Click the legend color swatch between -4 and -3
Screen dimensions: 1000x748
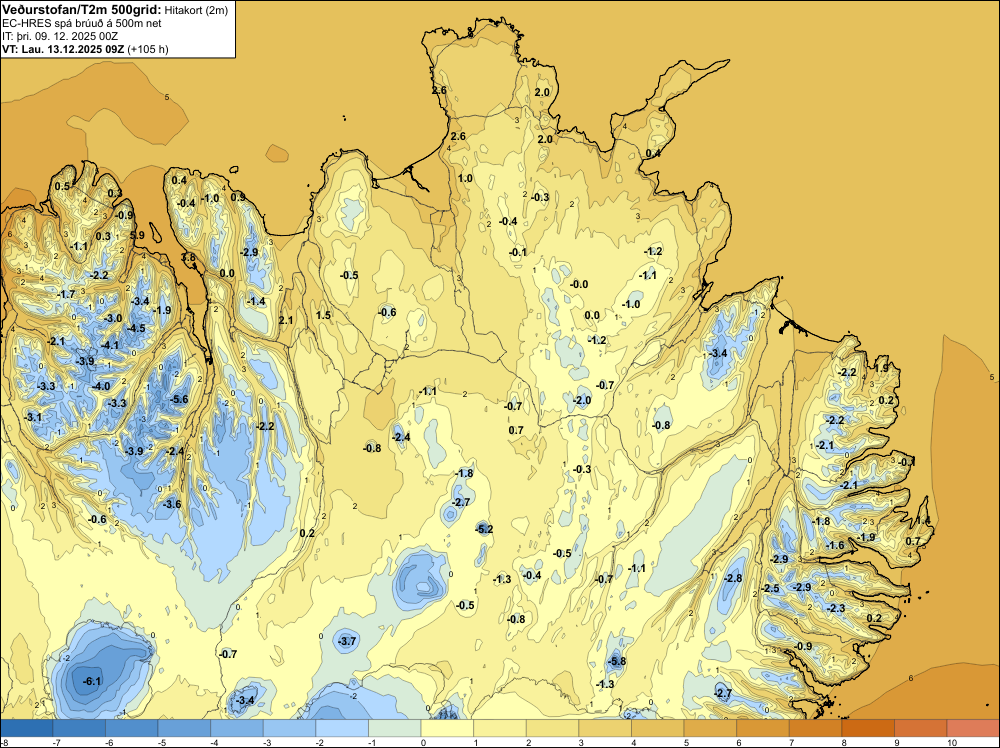pos(237,728)
